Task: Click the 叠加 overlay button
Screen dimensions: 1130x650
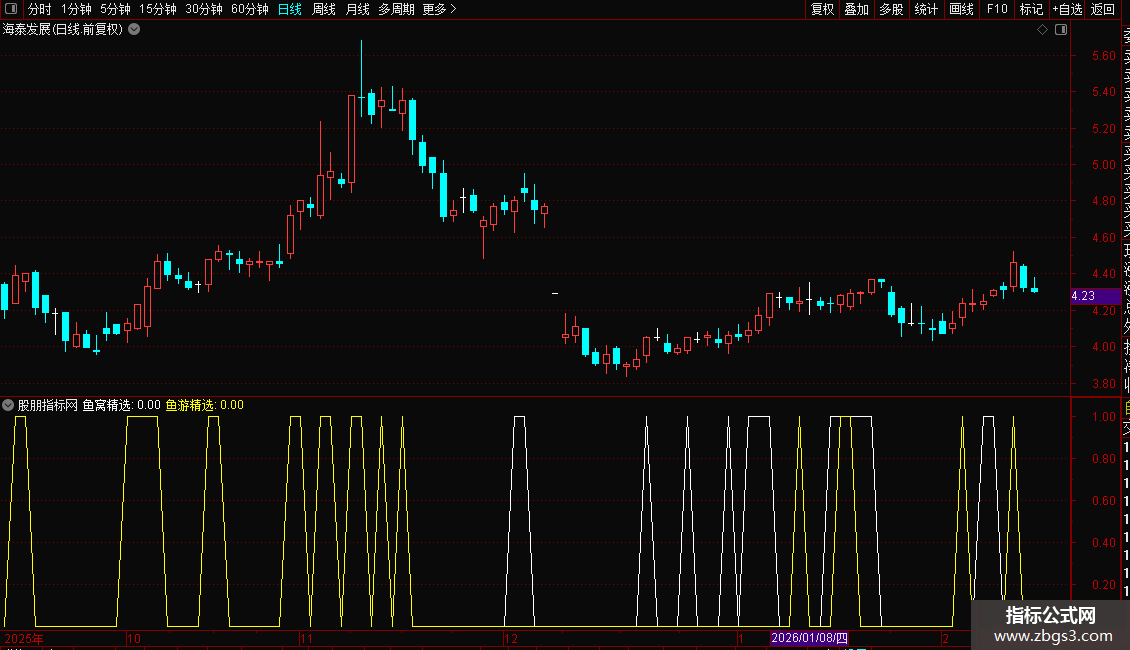Action: coord(857,9)
